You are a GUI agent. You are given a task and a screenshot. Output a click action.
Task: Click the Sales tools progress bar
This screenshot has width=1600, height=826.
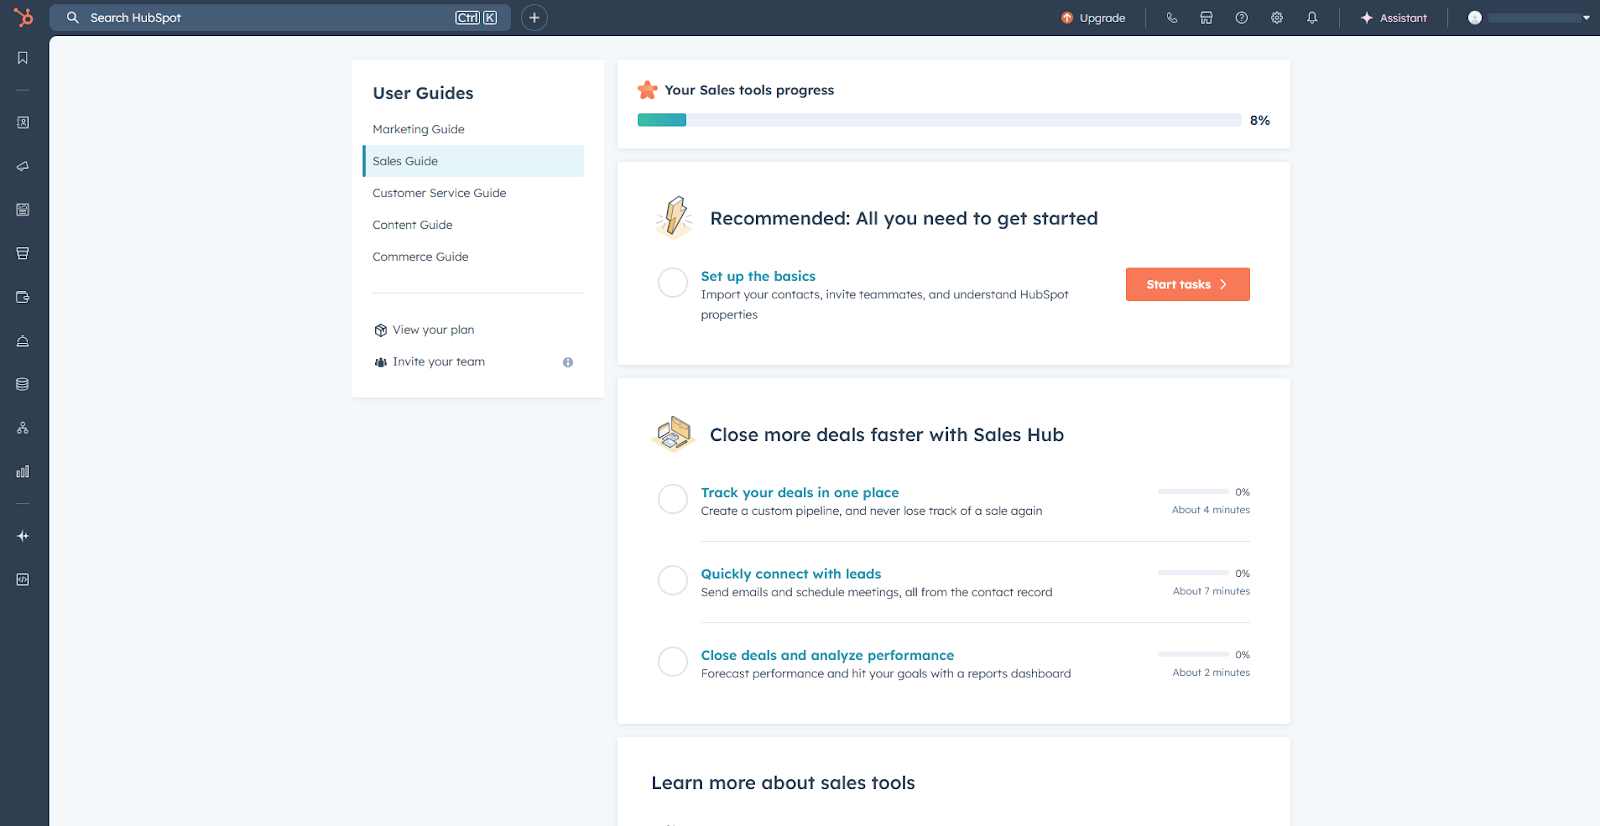(x=939, y=120)
